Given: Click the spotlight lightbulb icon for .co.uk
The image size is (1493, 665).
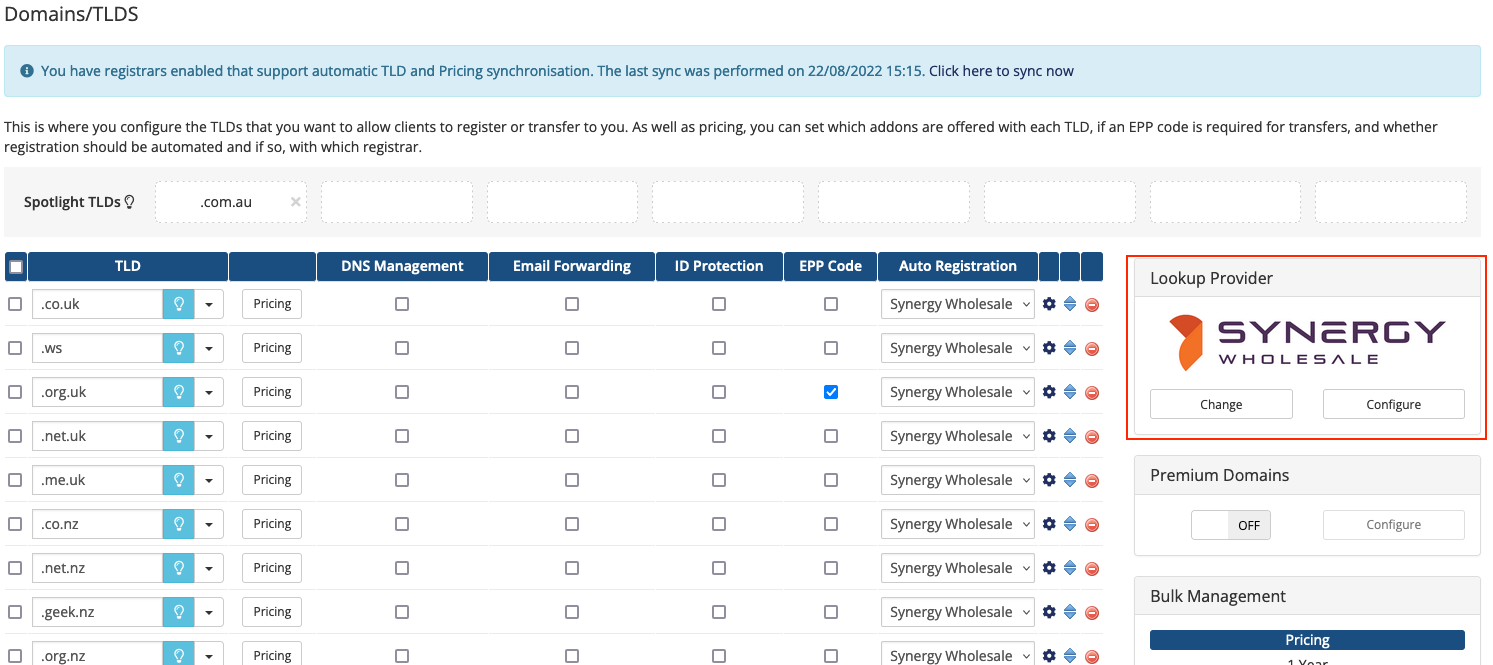Looking at the screenshot, I should click(179, 304).
